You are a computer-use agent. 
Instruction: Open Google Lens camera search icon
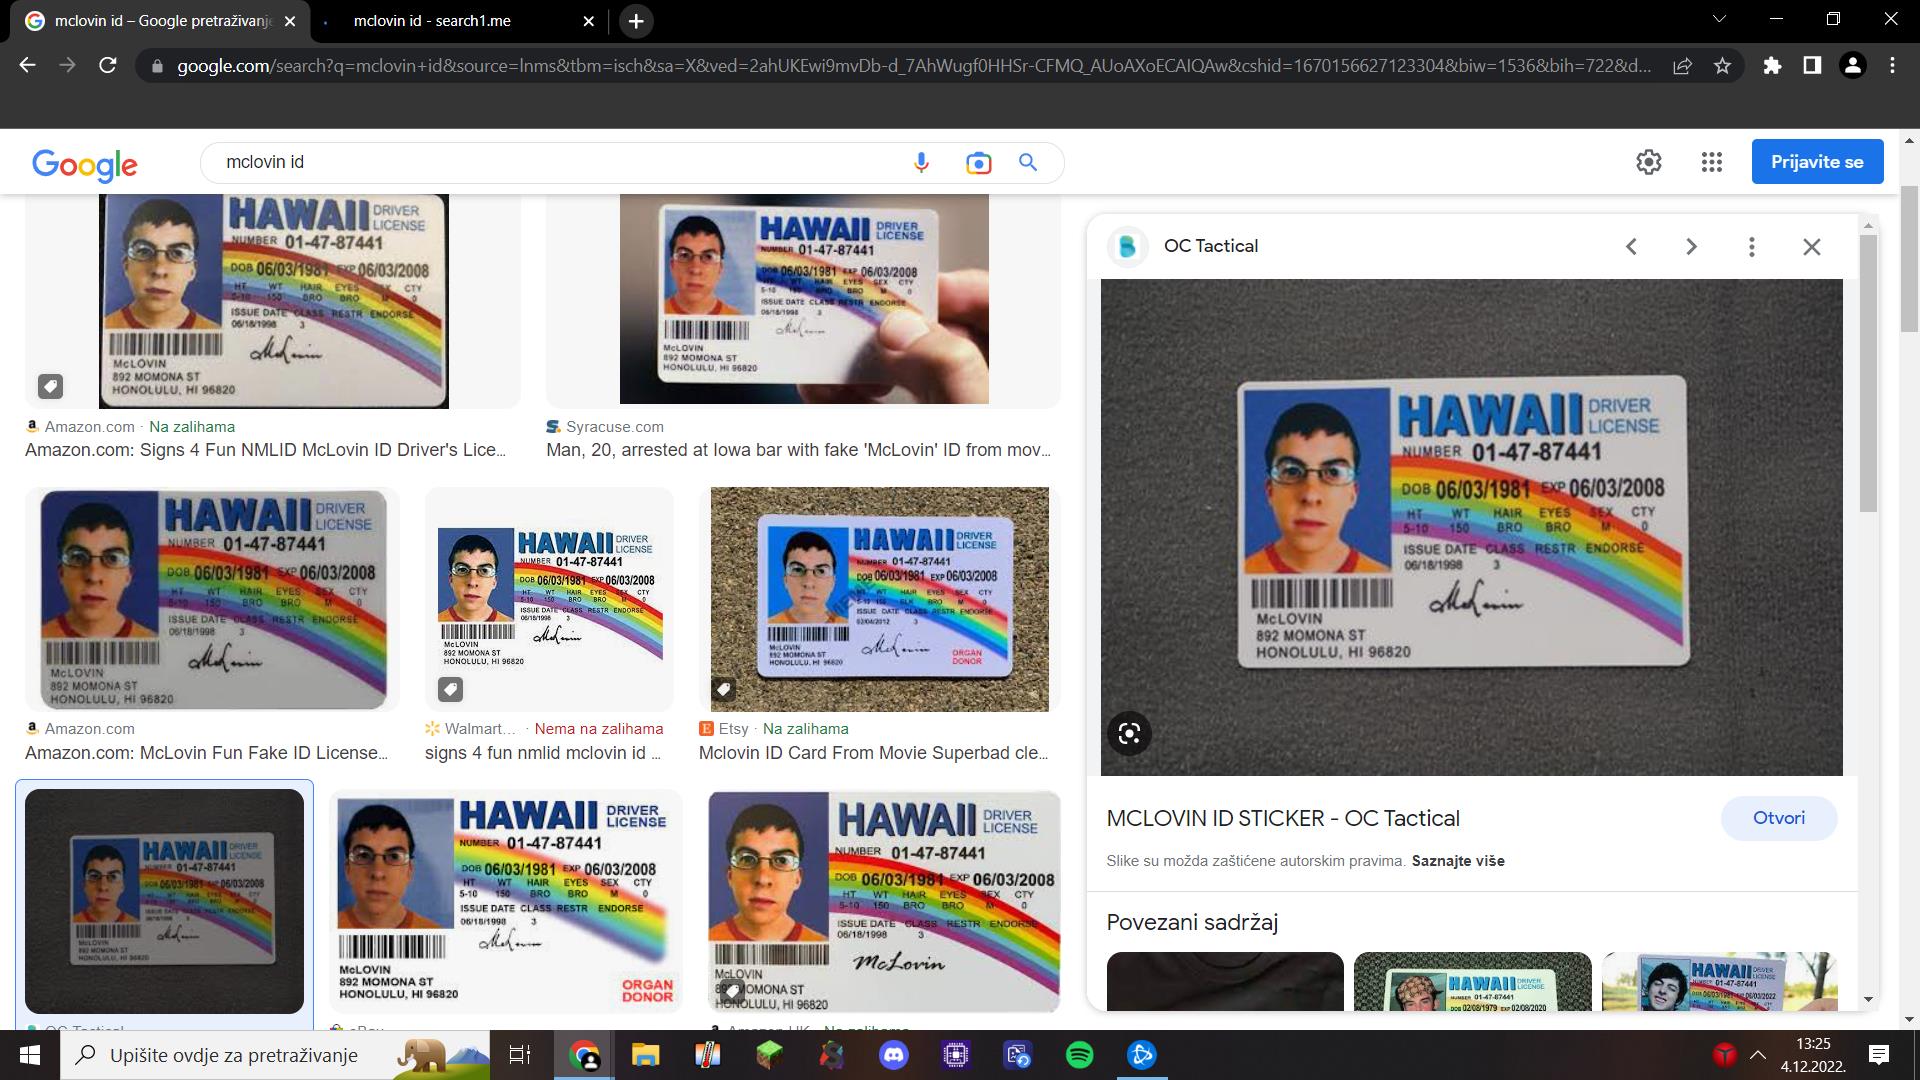coord(978,163)
